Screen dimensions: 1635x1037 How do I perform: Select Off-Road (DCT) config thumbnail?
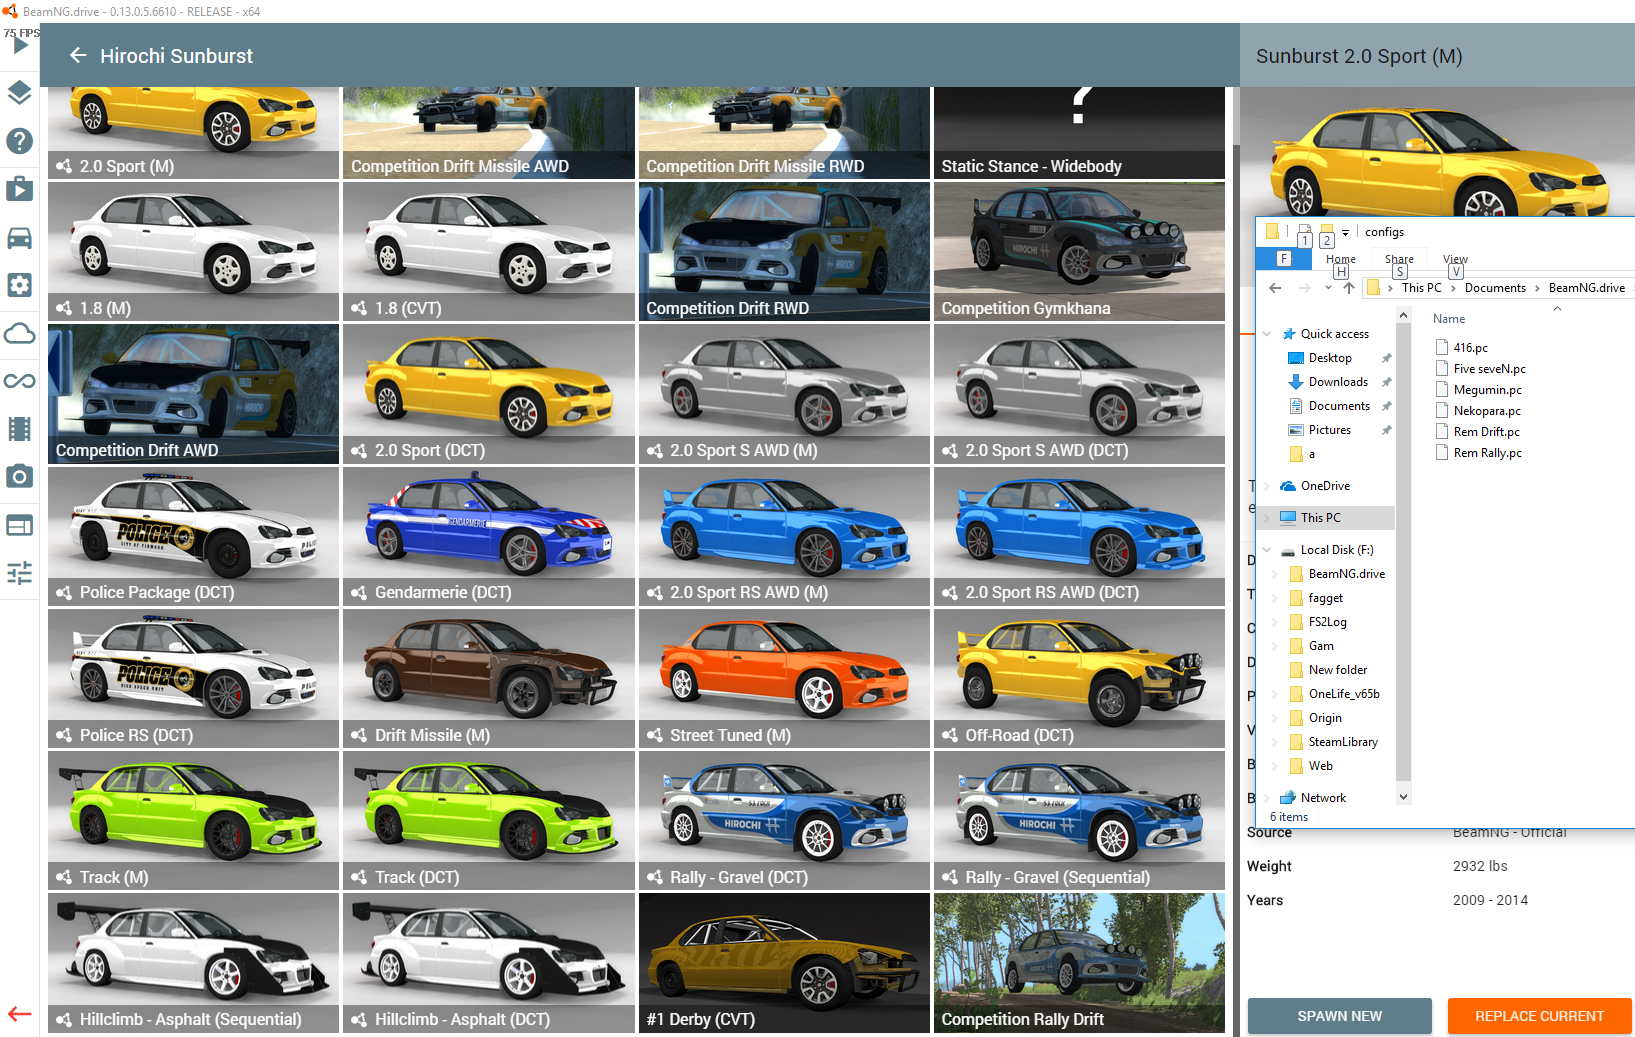click(x=1079, y=678)
